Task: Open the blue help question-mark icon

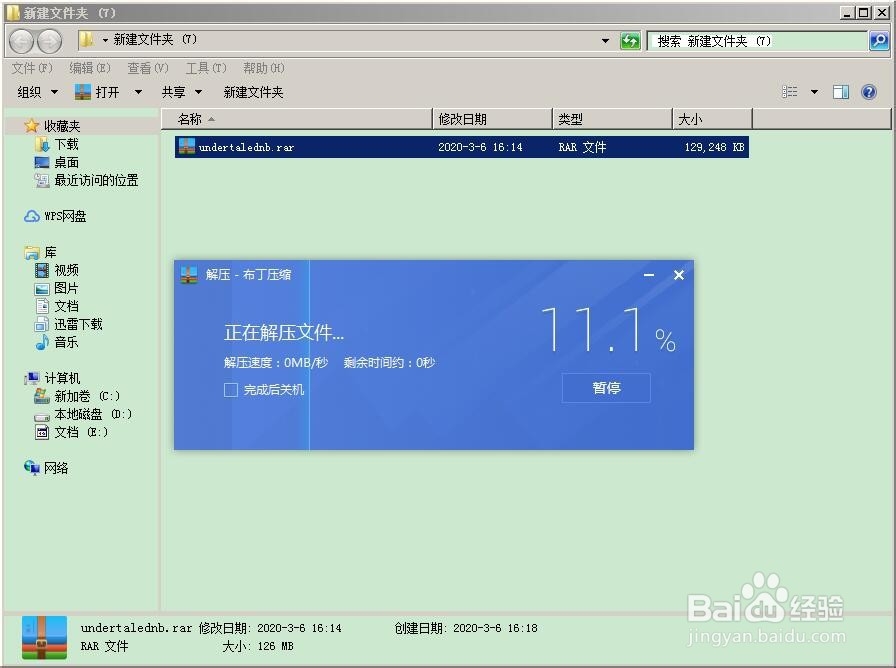Action: pos(869,92)
